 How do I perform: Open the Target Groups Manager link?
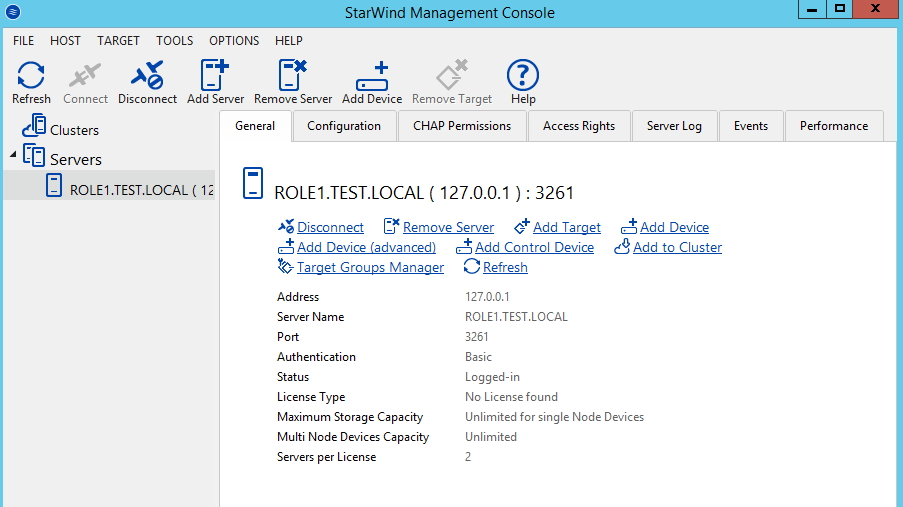tap(370, 267)
